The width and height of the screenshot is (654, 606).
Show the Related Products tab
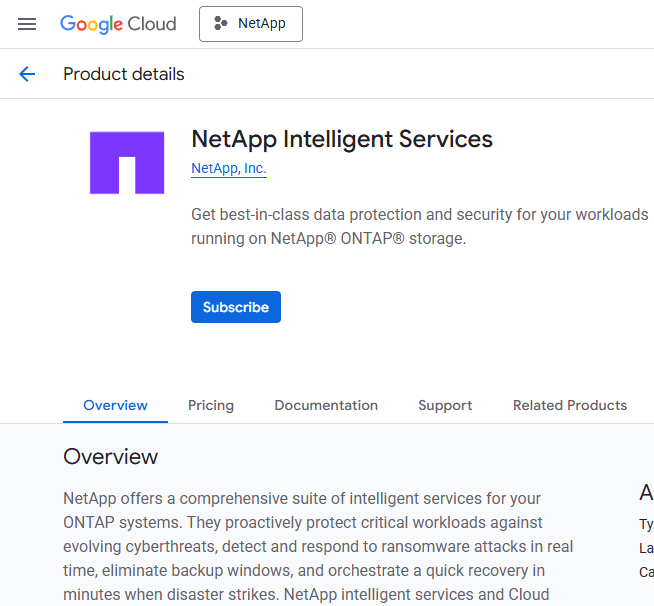[x=570, y=405]
